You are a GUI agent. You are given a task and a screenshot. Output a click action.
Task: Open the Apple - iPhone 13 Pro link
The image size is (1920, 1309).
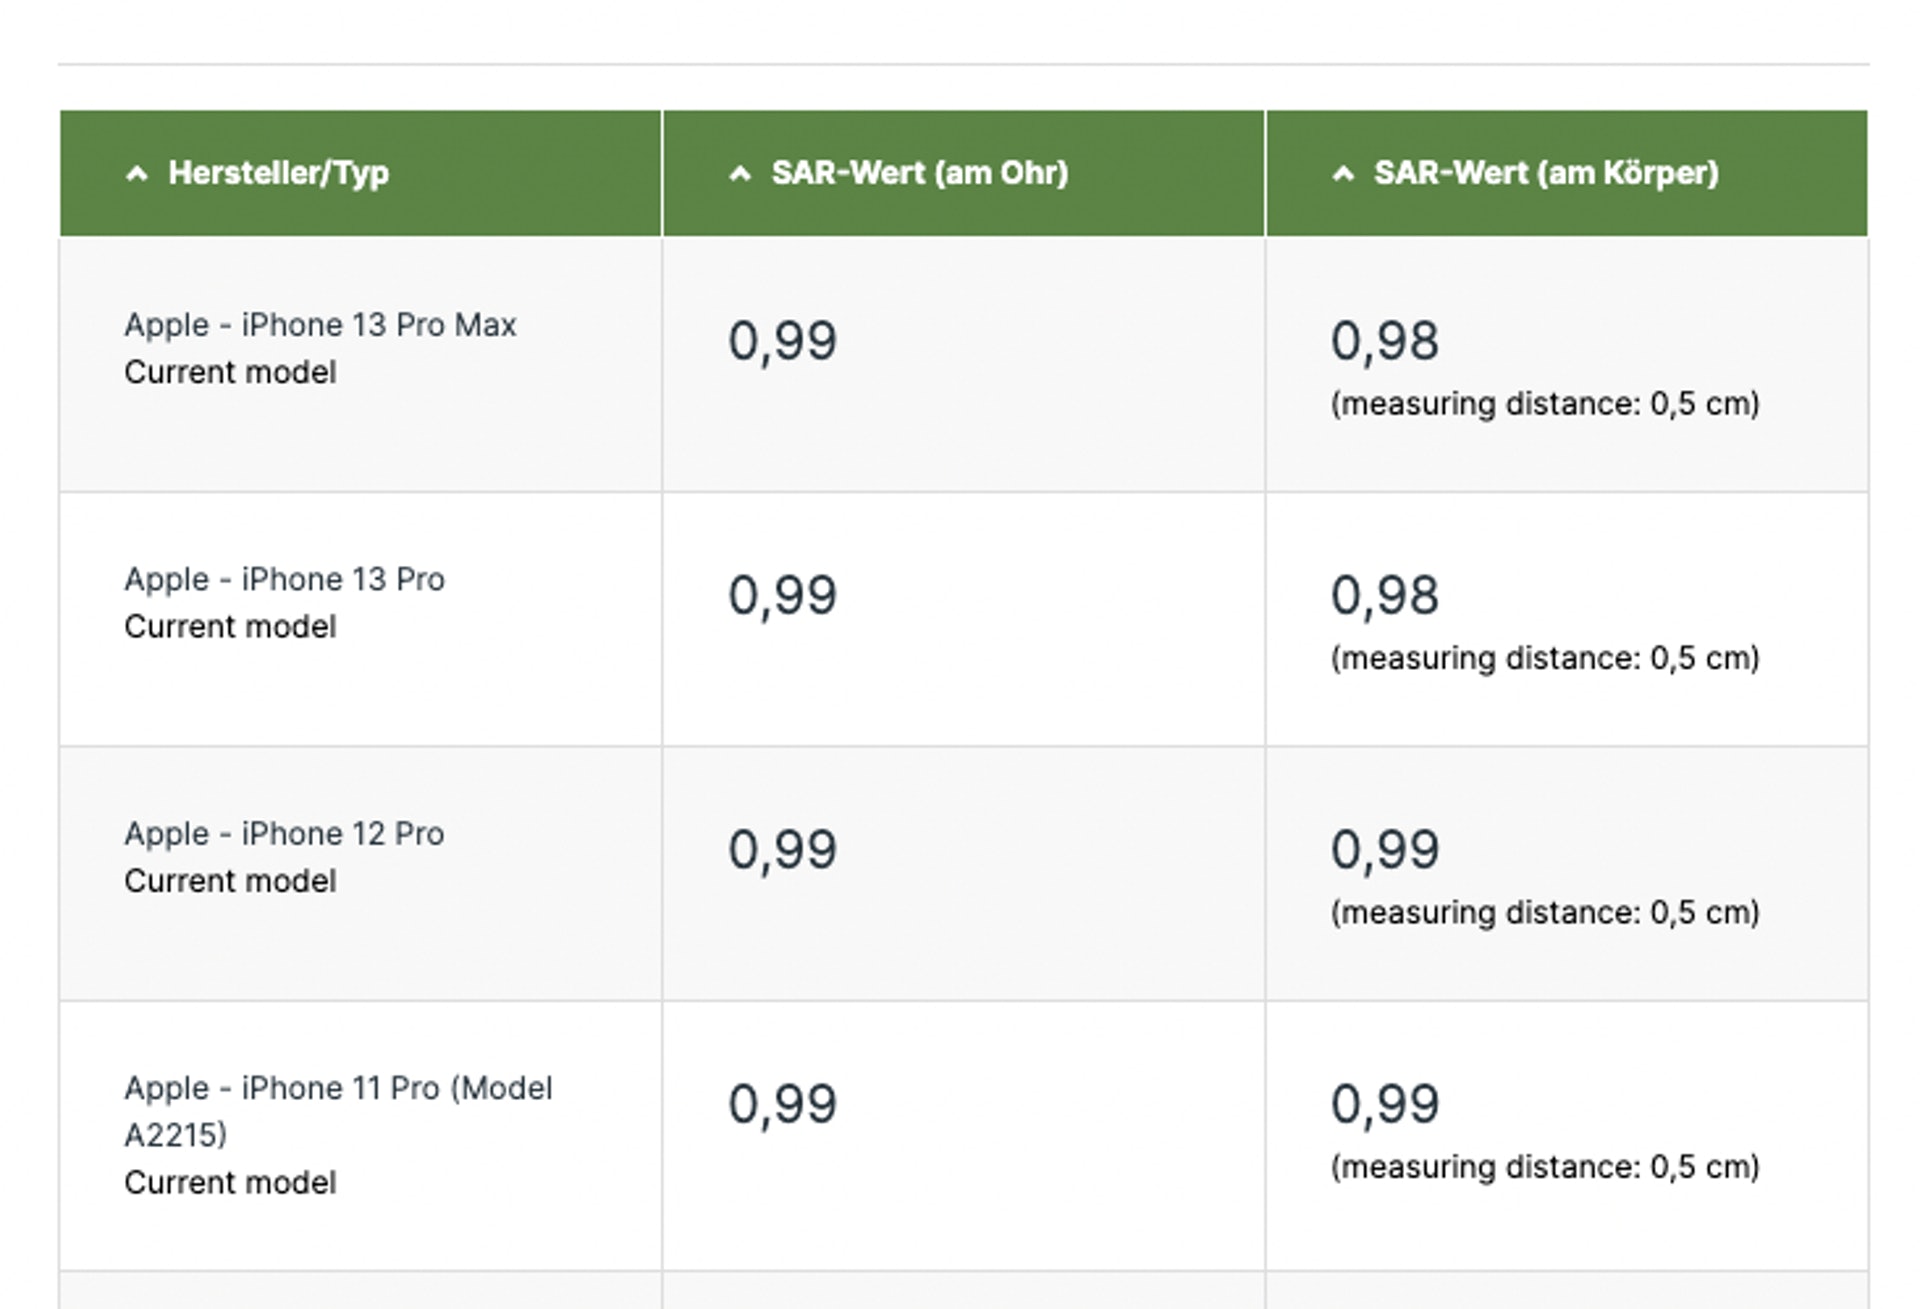284,579
